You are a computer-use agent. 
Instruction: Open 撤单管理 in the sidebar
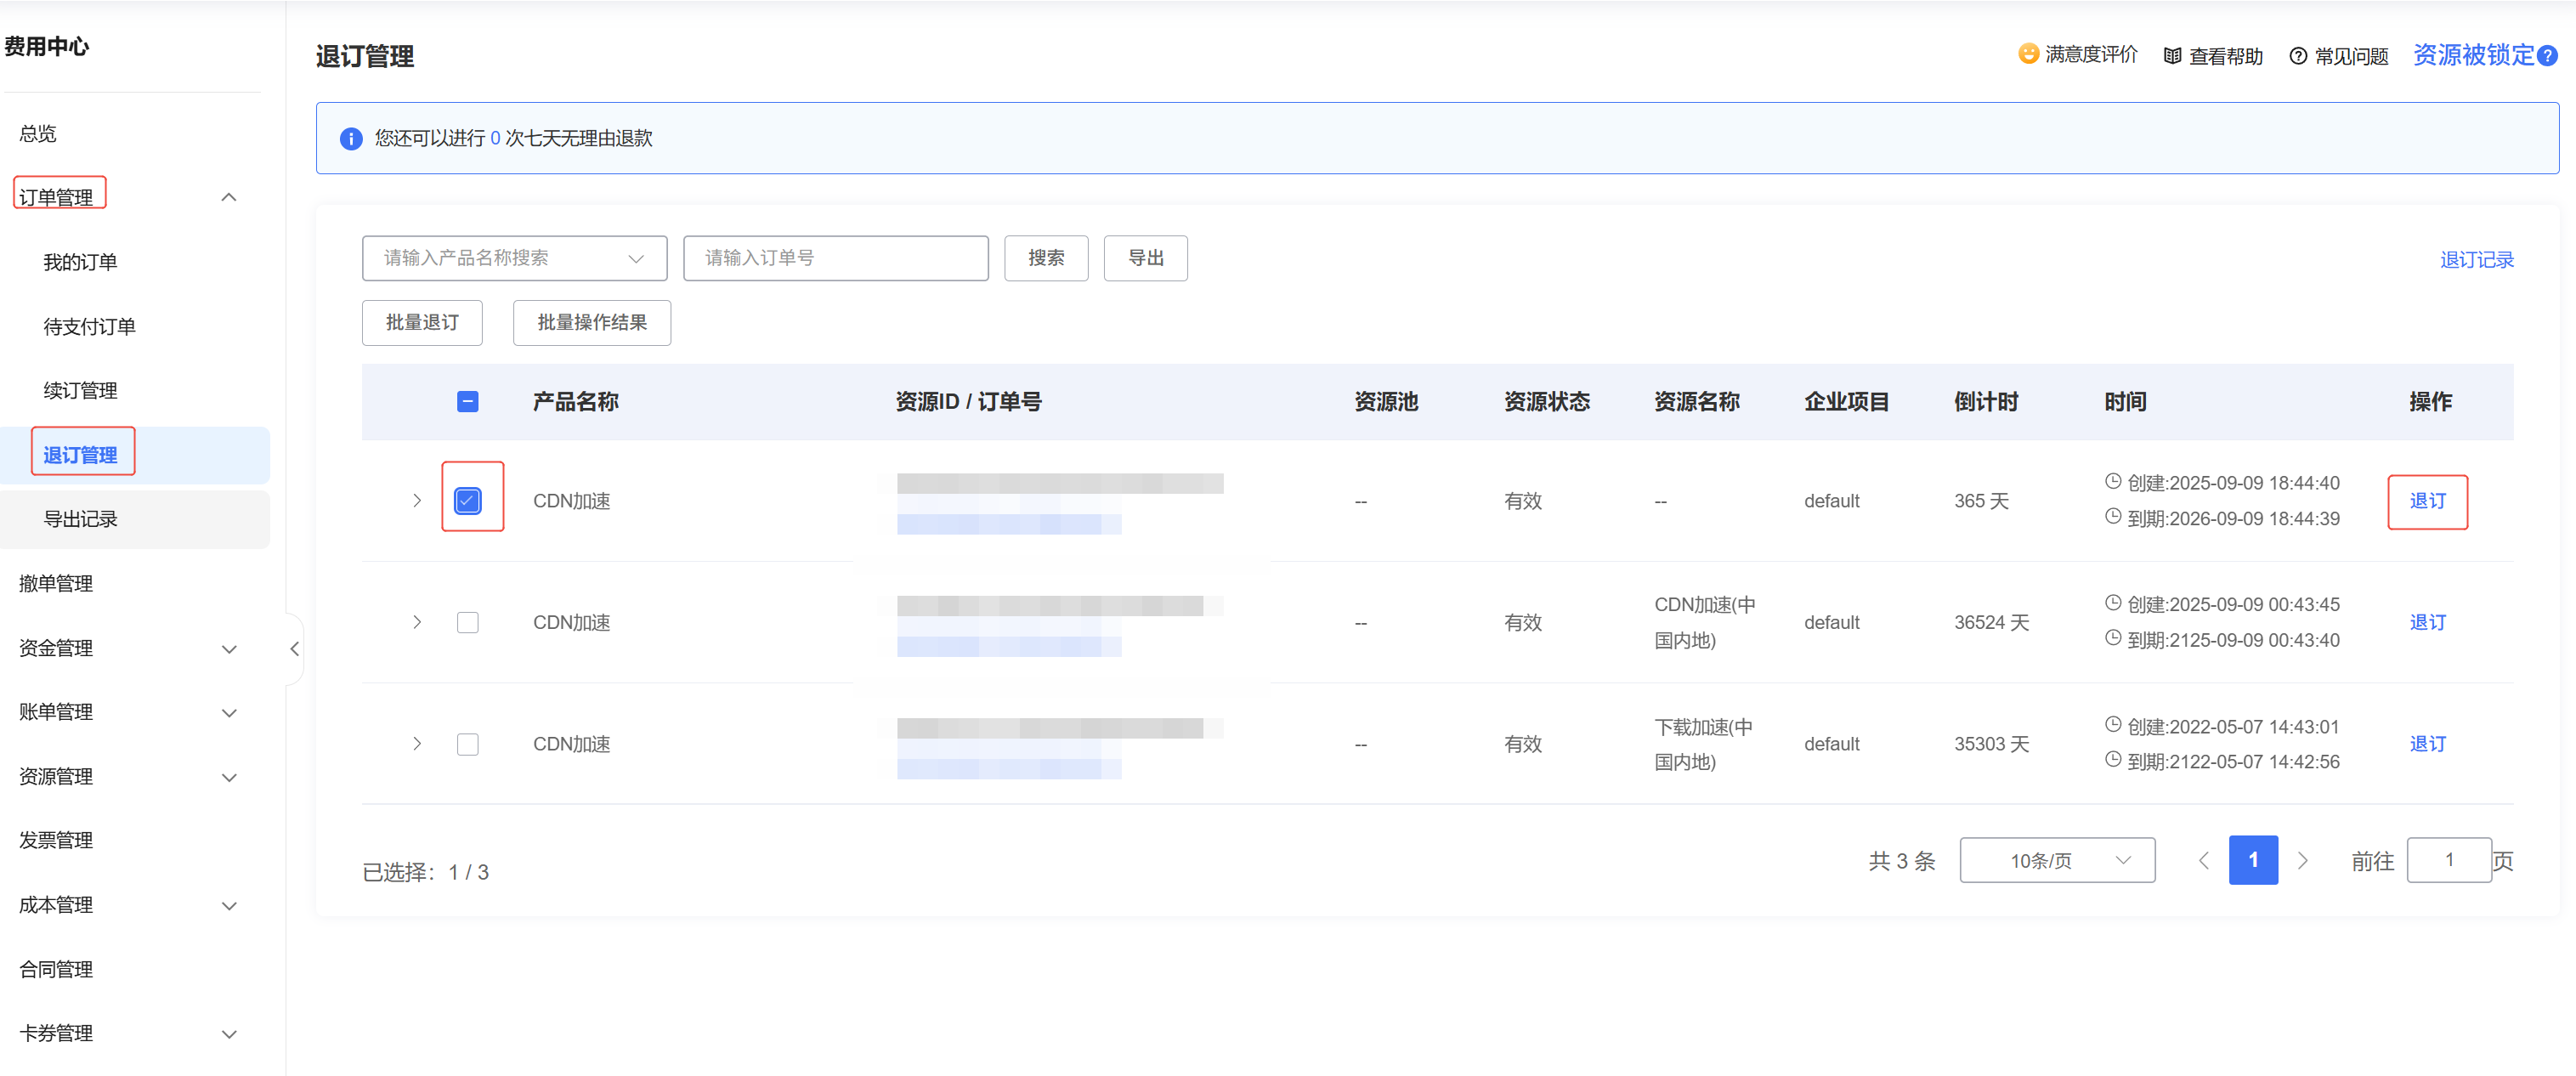(x=56, y=583)
